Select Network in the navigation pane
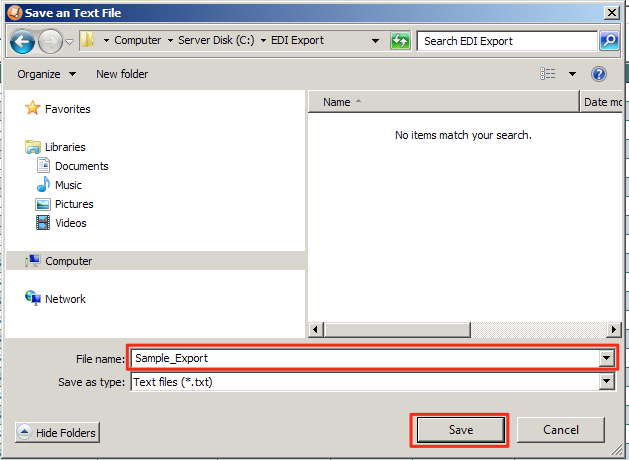This screenshot has height=460, width=629. pyautogui.click(x=65, y=299)
